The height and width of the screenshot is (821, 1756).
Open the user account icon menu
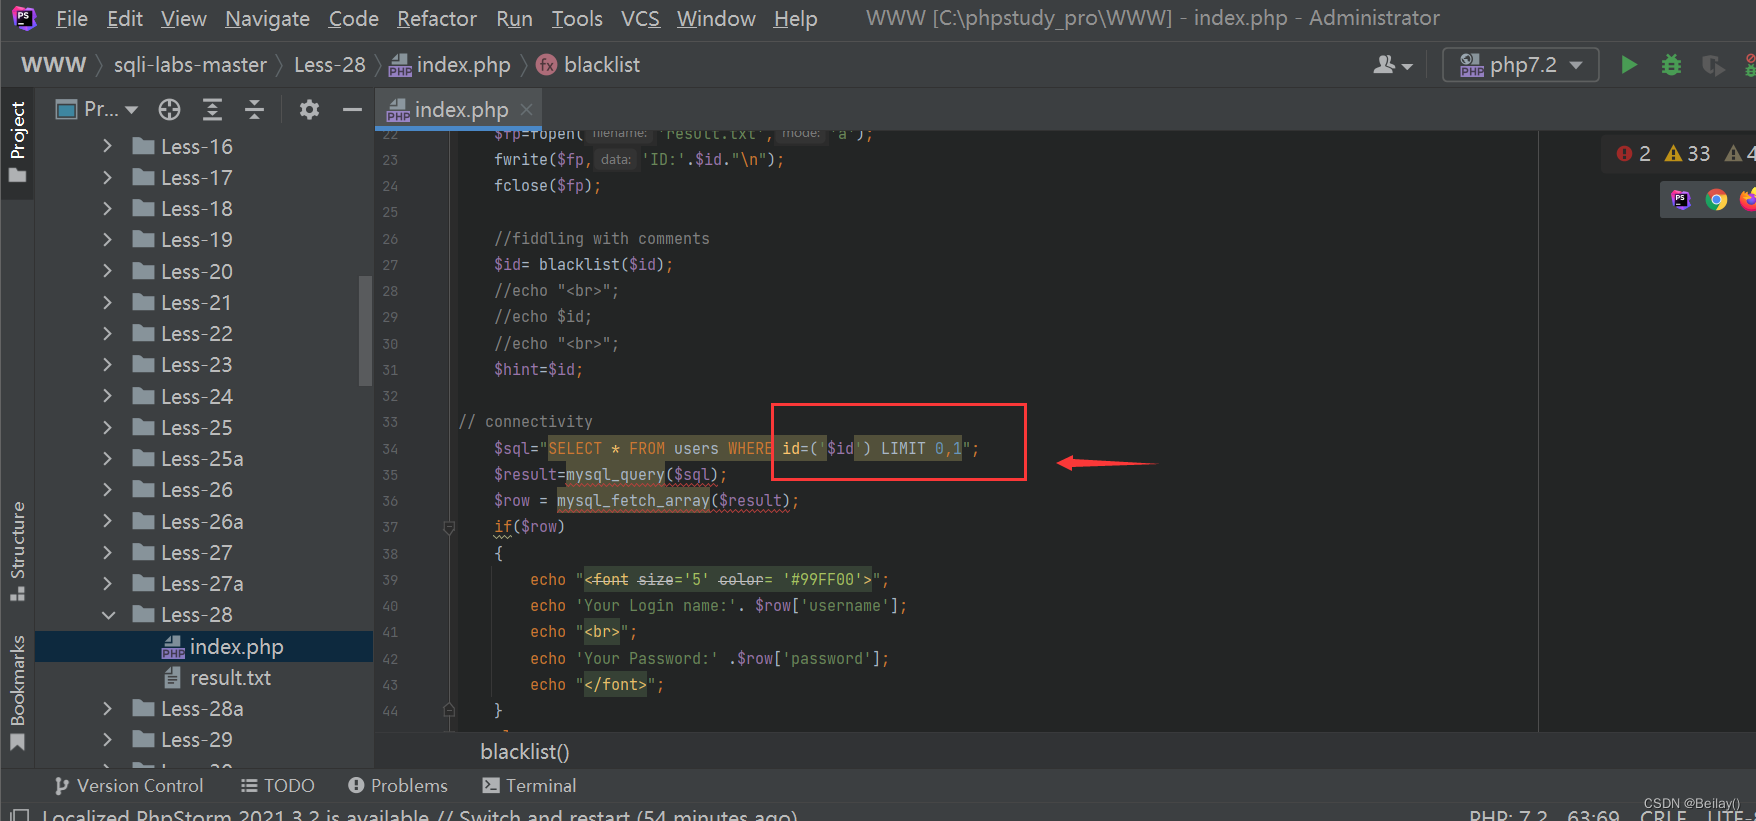(x=1392, y=65)
